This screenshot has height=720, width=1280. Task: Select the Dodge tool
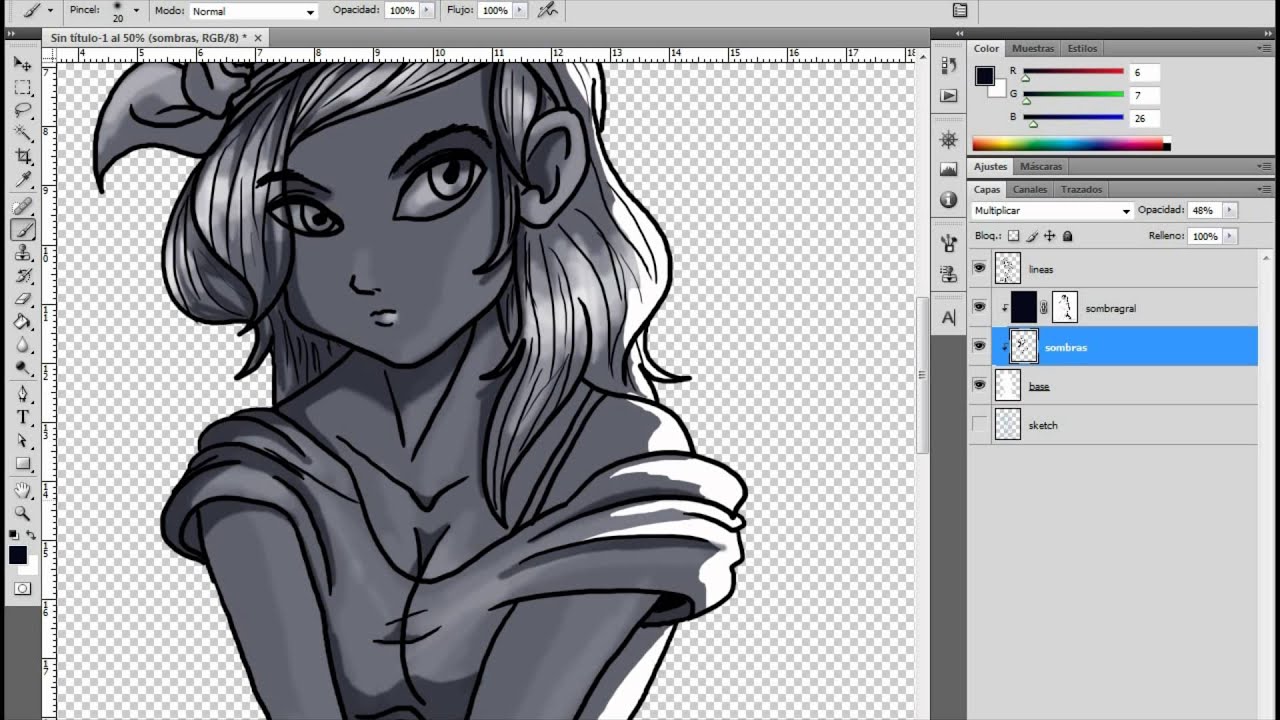pos(22,368)
